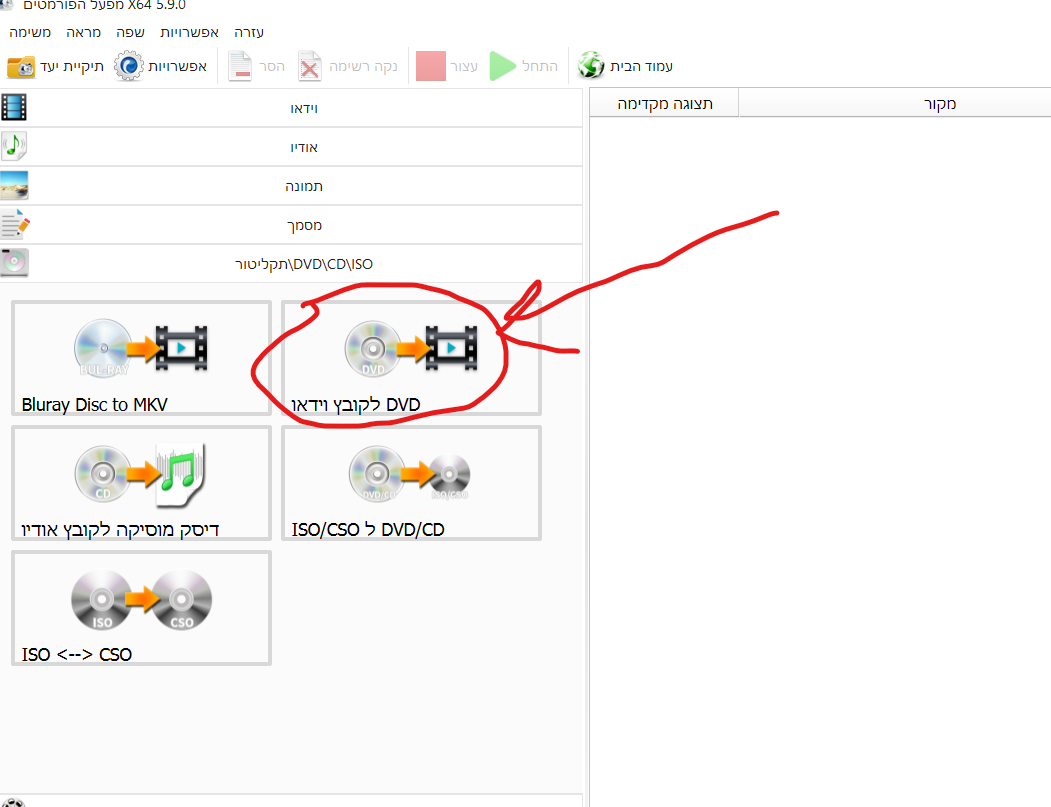
Task: Select the Bluray Disc to MKV icon
Action: tap(141, 347)
